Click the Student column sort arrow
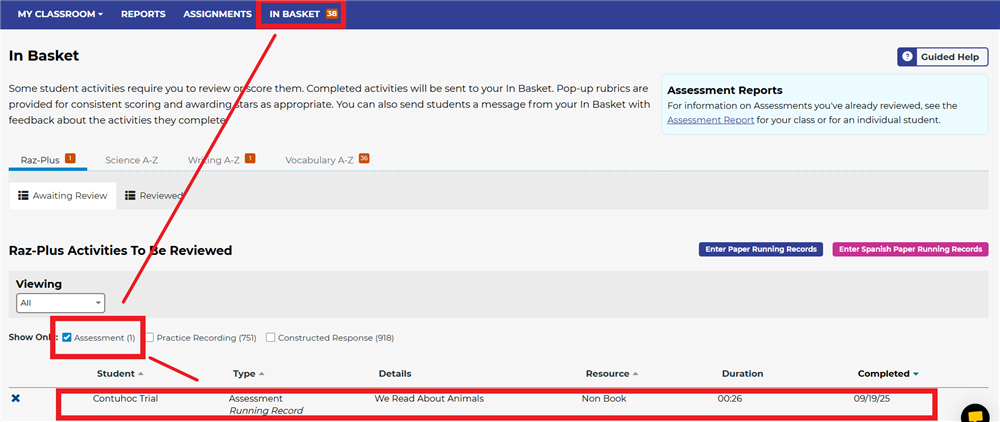 [139, 374]
